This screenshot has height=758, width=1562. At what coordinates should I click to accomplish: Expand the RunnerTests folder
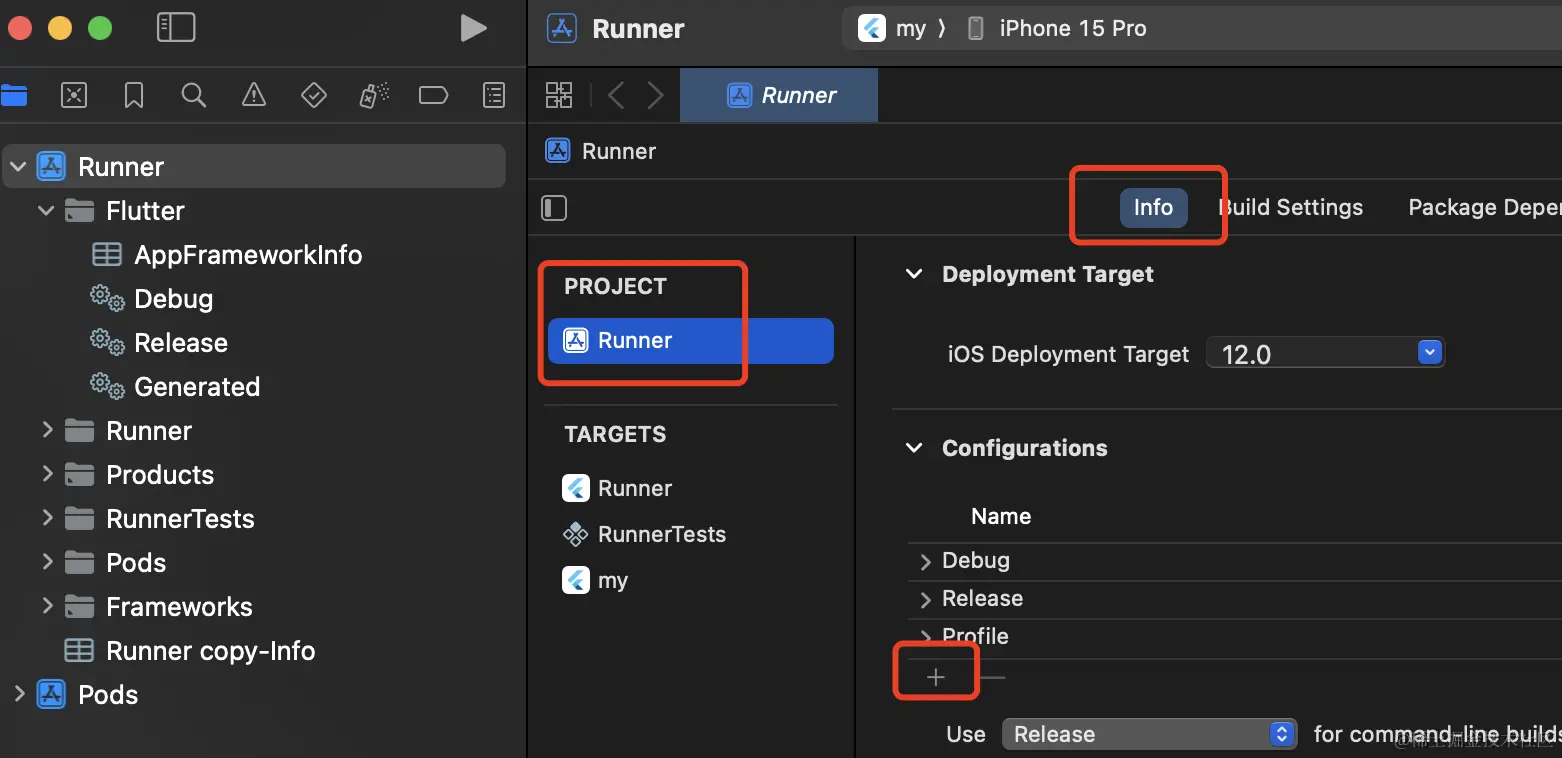[46, 518]
